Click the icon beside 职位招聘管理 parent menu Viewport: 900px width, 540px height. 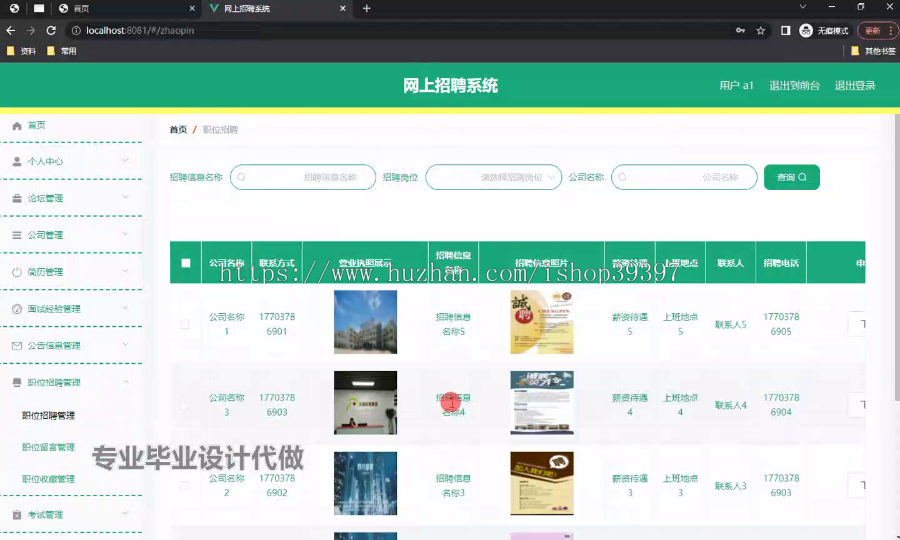pyautogui.click(x=17, y=382)
